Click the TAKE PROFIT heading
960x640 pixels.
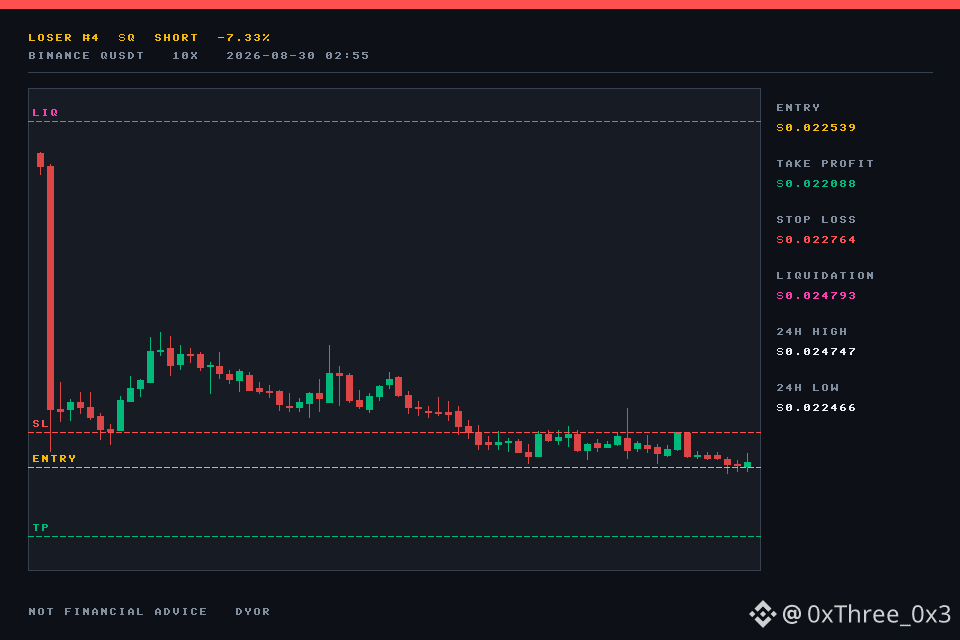pyautogui.click(x=825, y=164)
